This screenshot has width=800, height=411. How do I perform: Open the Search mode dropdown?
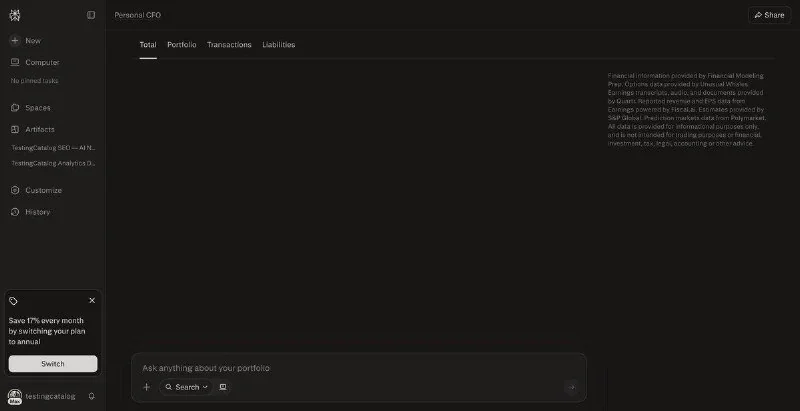[x=186, y=388]
